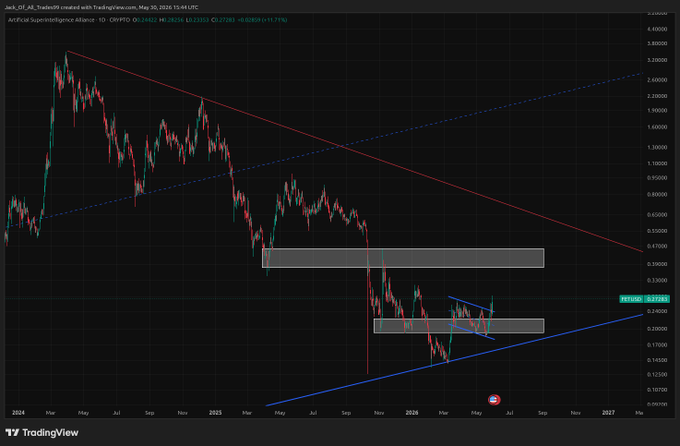
Task: Click the 0.47000 price axis label
Action: click(657, 246)
